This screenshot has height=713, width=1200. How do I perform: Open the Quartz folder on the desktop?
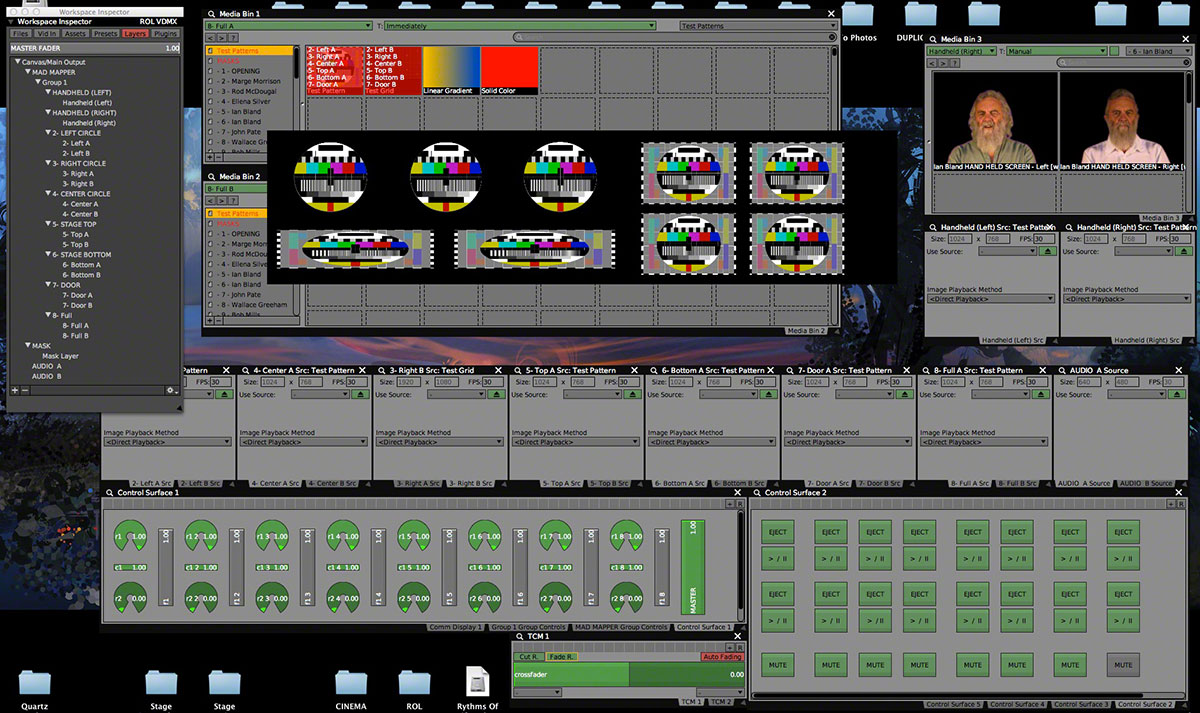click(x=35, y=683)
